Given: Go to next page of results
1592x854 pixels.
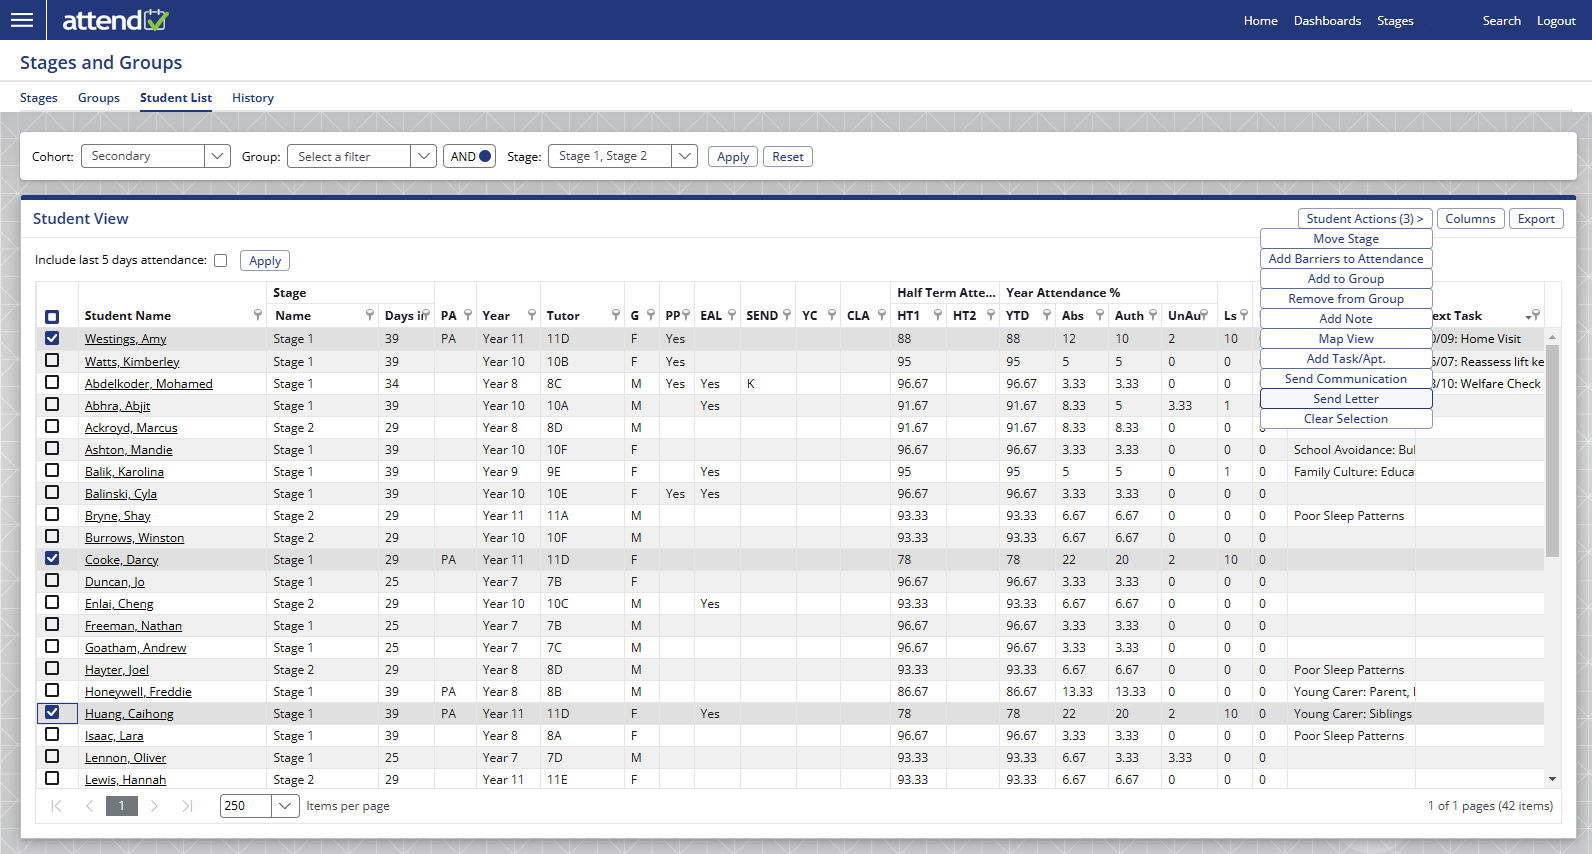Looking at the screenshot, I should click(x=154, y=806).
